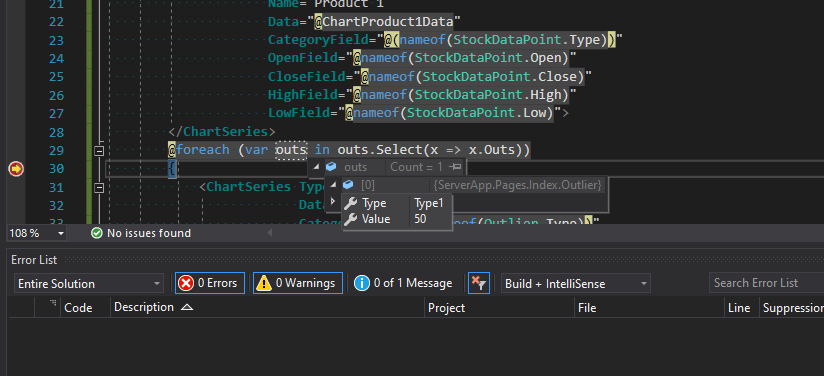This screenshot has width=824, height=376.
Task: Click the horizontal scrollbar left arrow
Action: click(270, 232)
